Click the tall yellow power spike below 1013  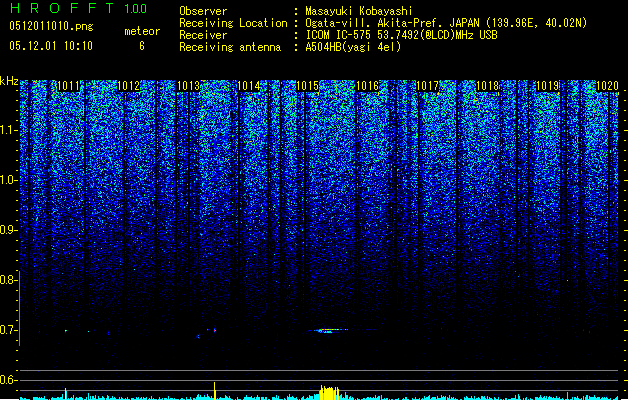[x=215, y=391]
